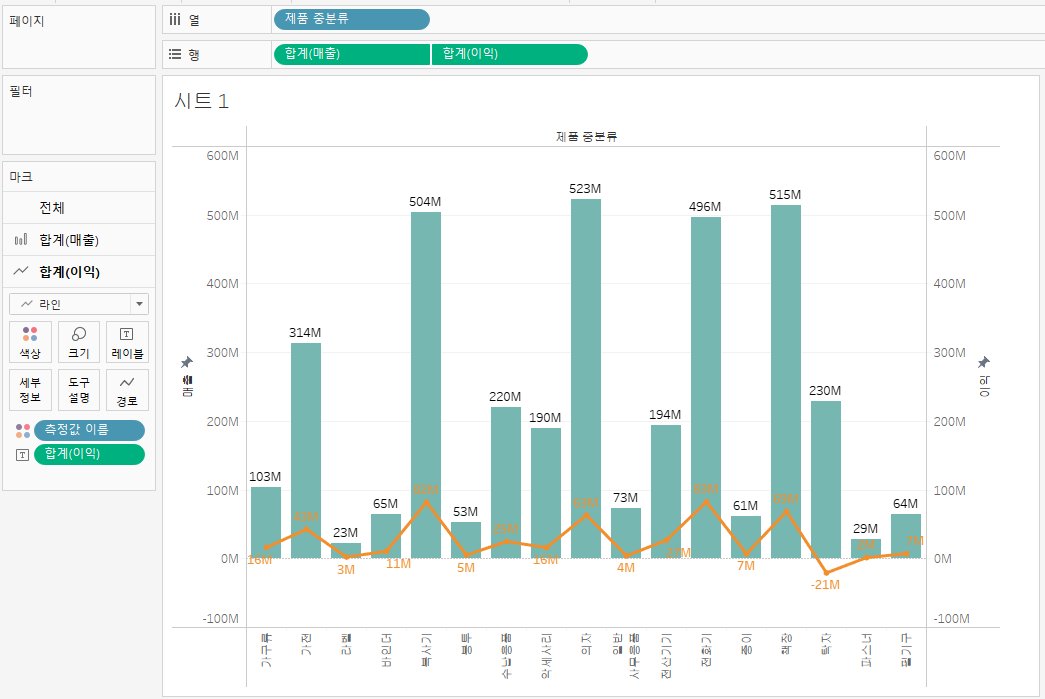Click the 페이지 shelf label
This screenshot has width=1045, height=699.
click(x=27, y=21)
